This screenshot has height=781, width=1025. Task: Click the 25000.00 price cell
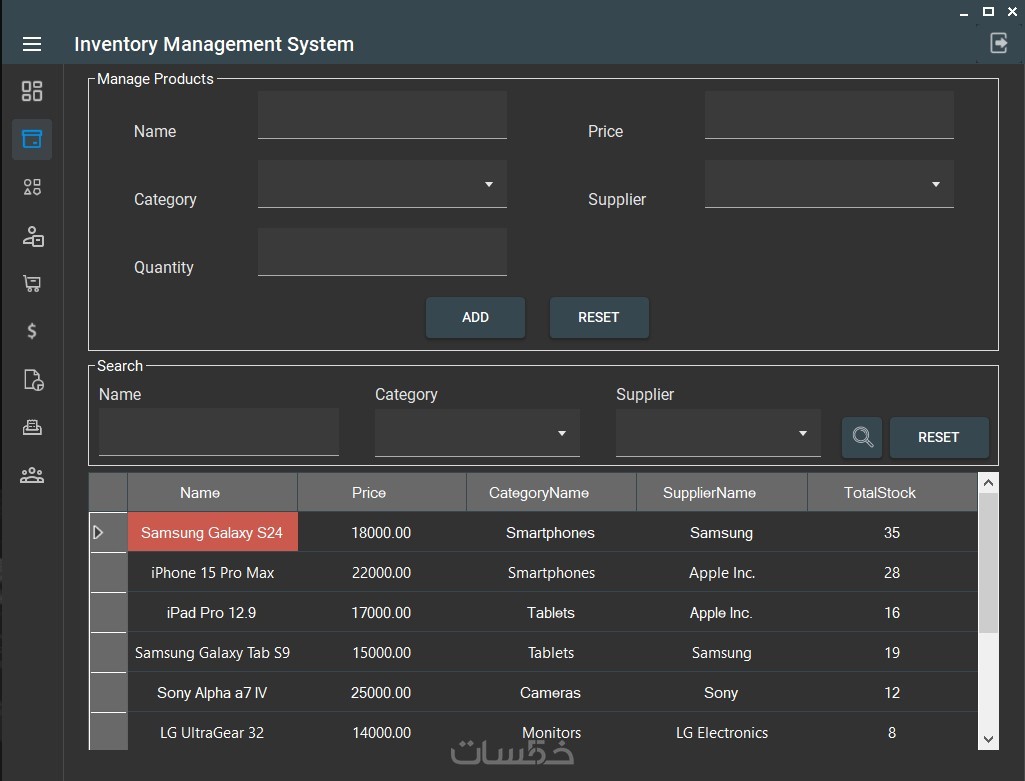pos(382,692)
